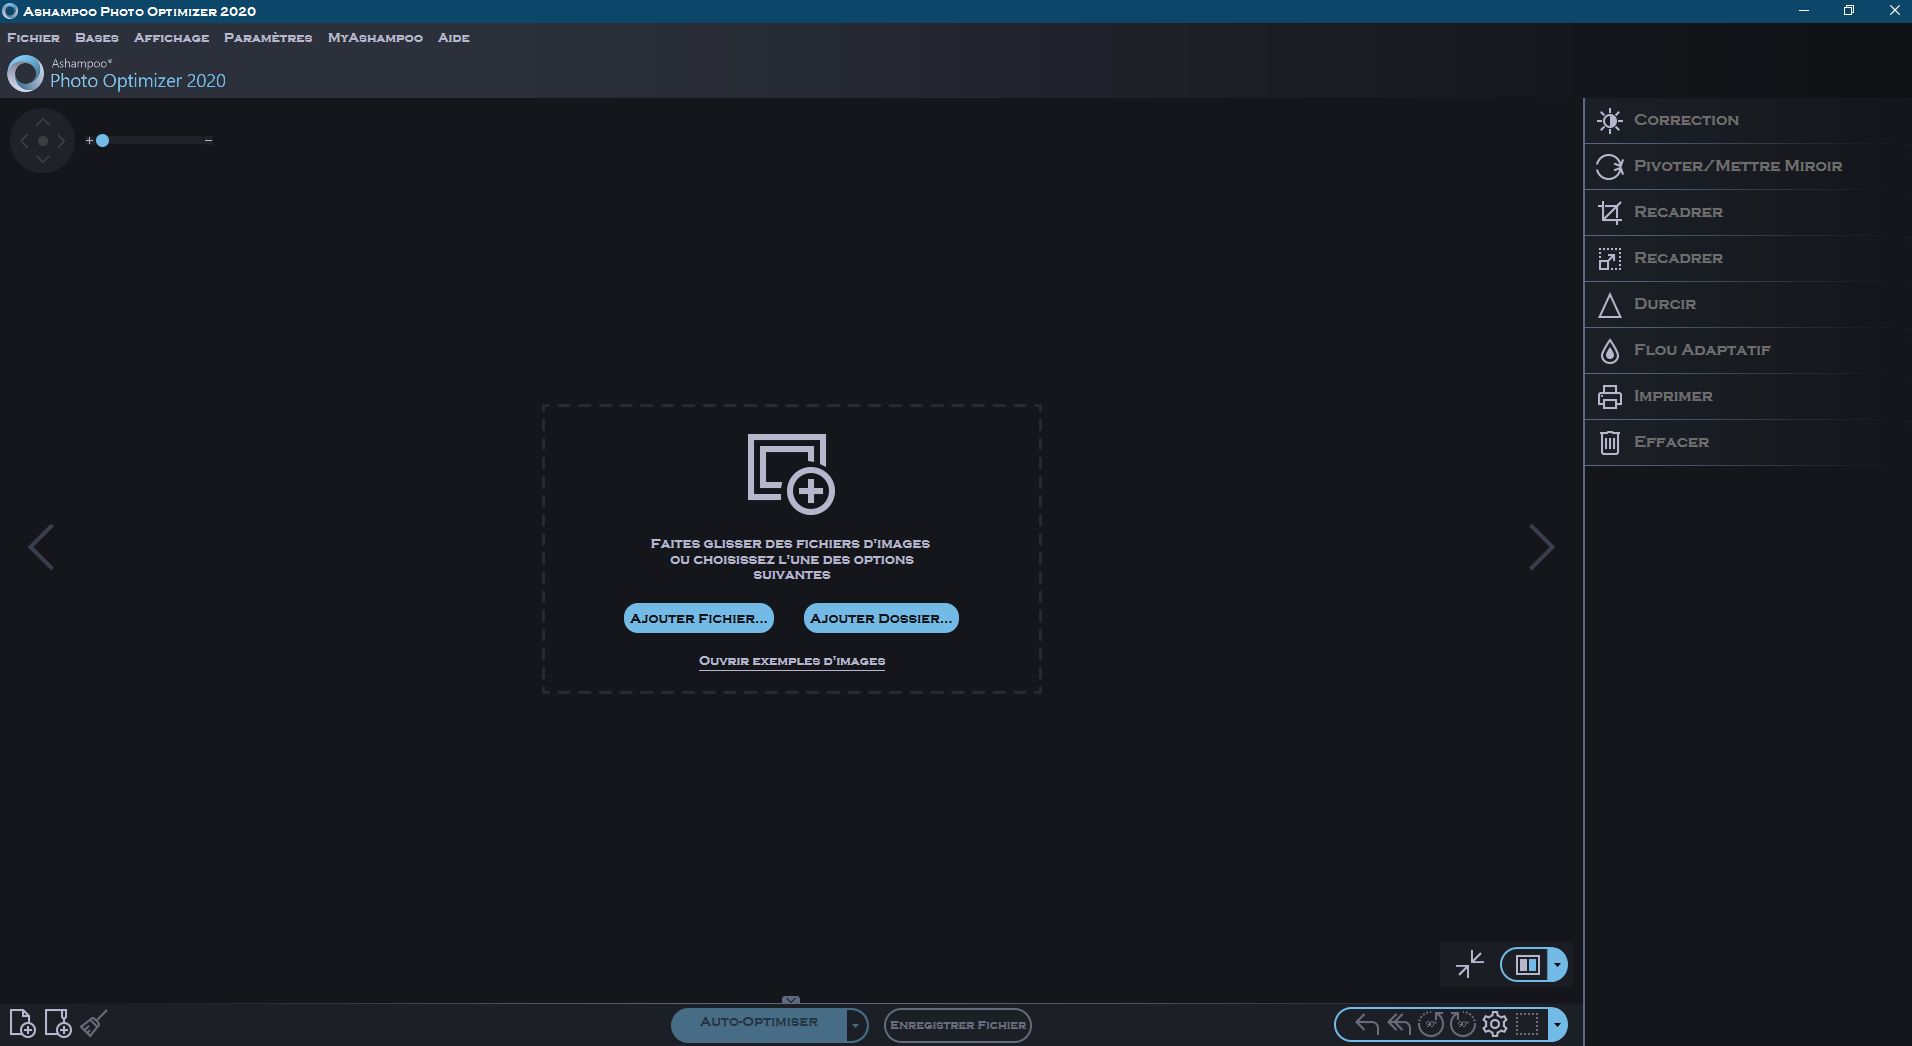Click the Ajouter Fichier... button

point(698,618)
